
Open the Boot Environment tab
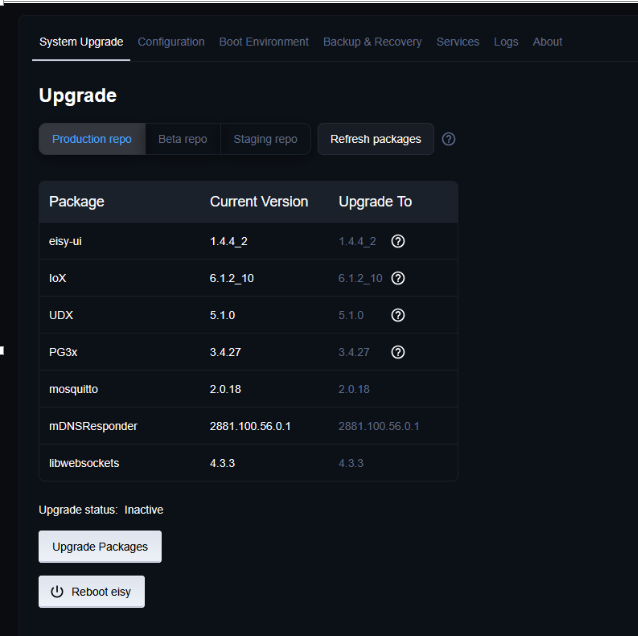coord(264,42)
